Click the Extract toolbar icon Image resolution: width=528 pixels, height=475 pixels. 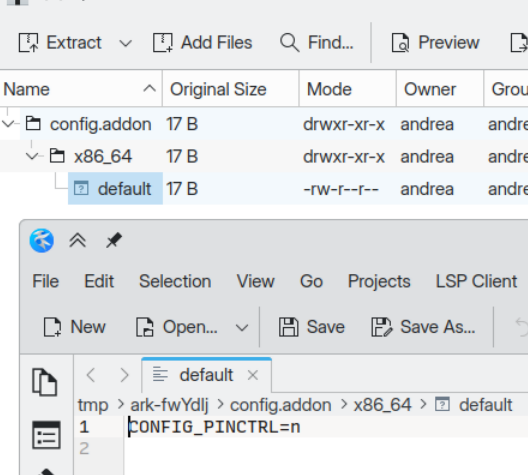click(x=28, y=43)
